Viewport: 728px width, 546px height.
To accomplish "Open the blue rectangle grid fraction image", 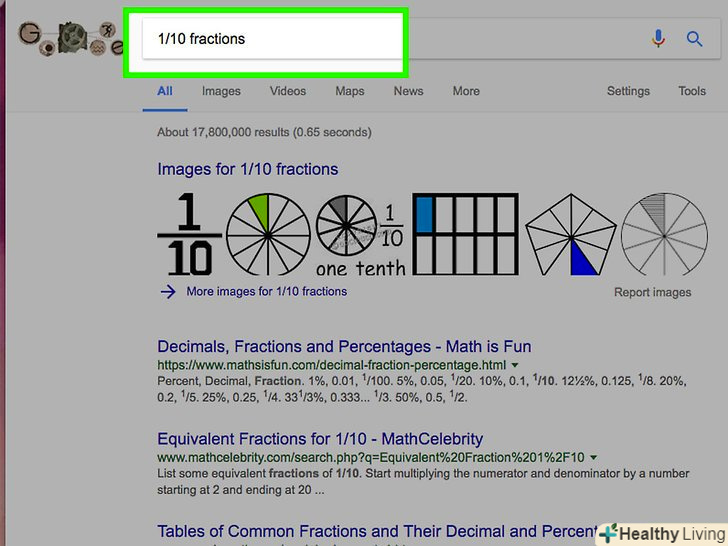I will click(x=466, y=235).
